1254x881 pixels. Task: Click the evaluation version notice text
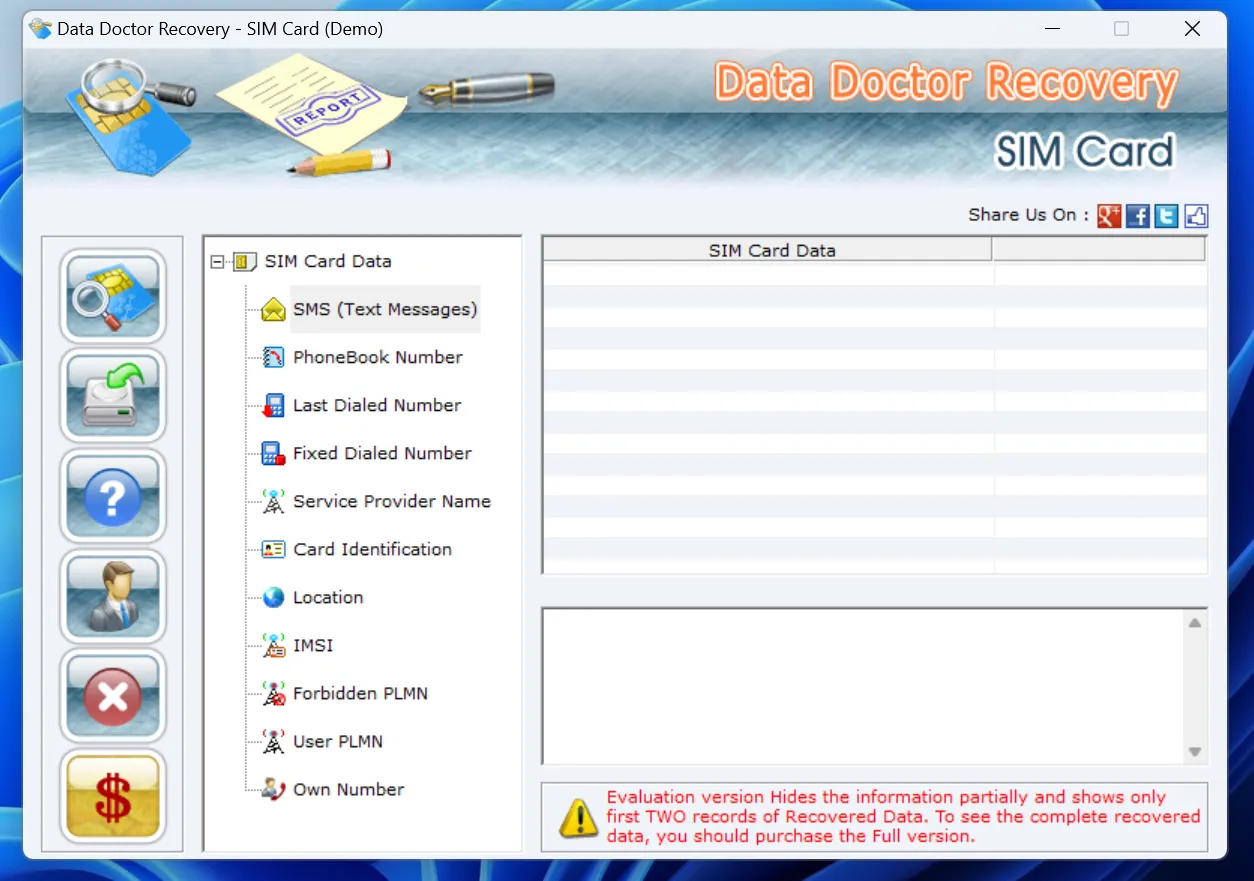[x=903, y=817]
